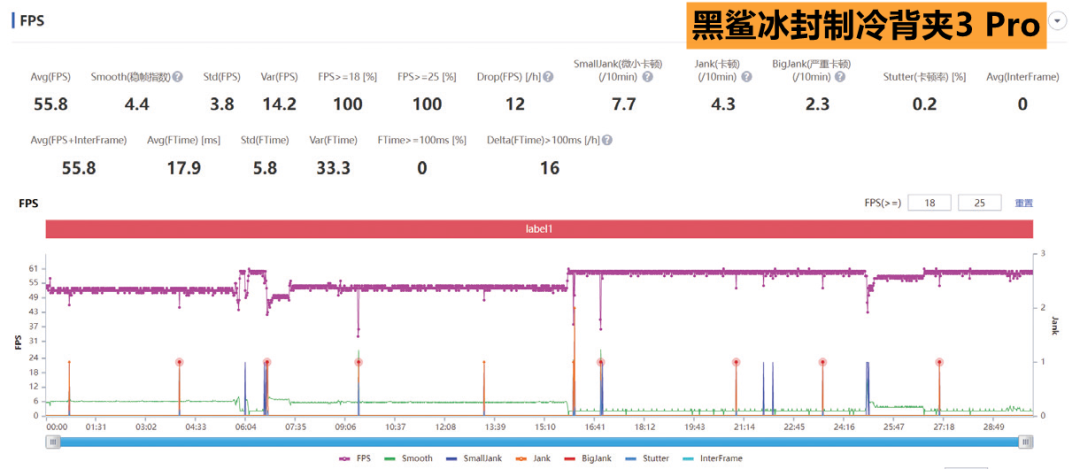Image resolution: width=1080 pixels, height=469 pixels.
Task: Click the Avg(InterFrame) label
Action: [x=1022, y=77]
